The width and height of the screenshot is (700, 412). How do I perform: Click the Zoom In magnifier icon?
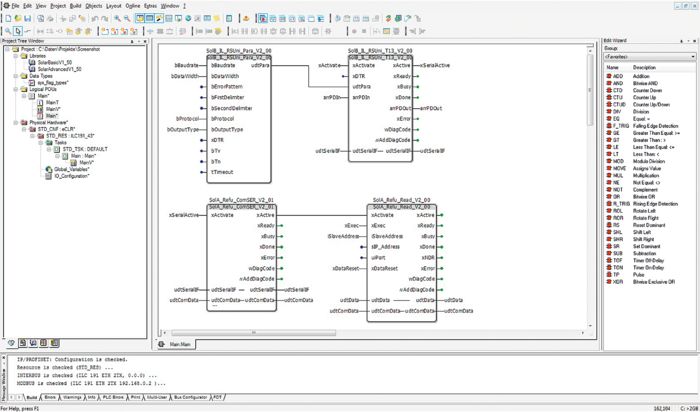click(x=117, y=18)
